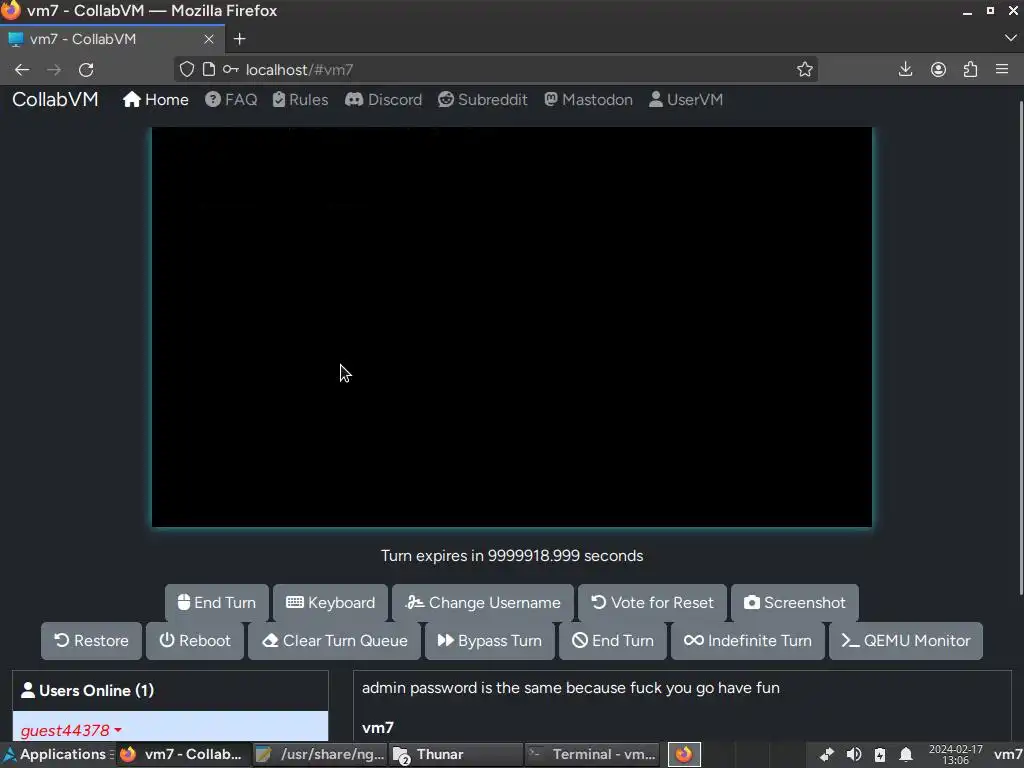Open a new tab with the plus button
Viewport: 1024px width, 768px height.
[240, 39]
